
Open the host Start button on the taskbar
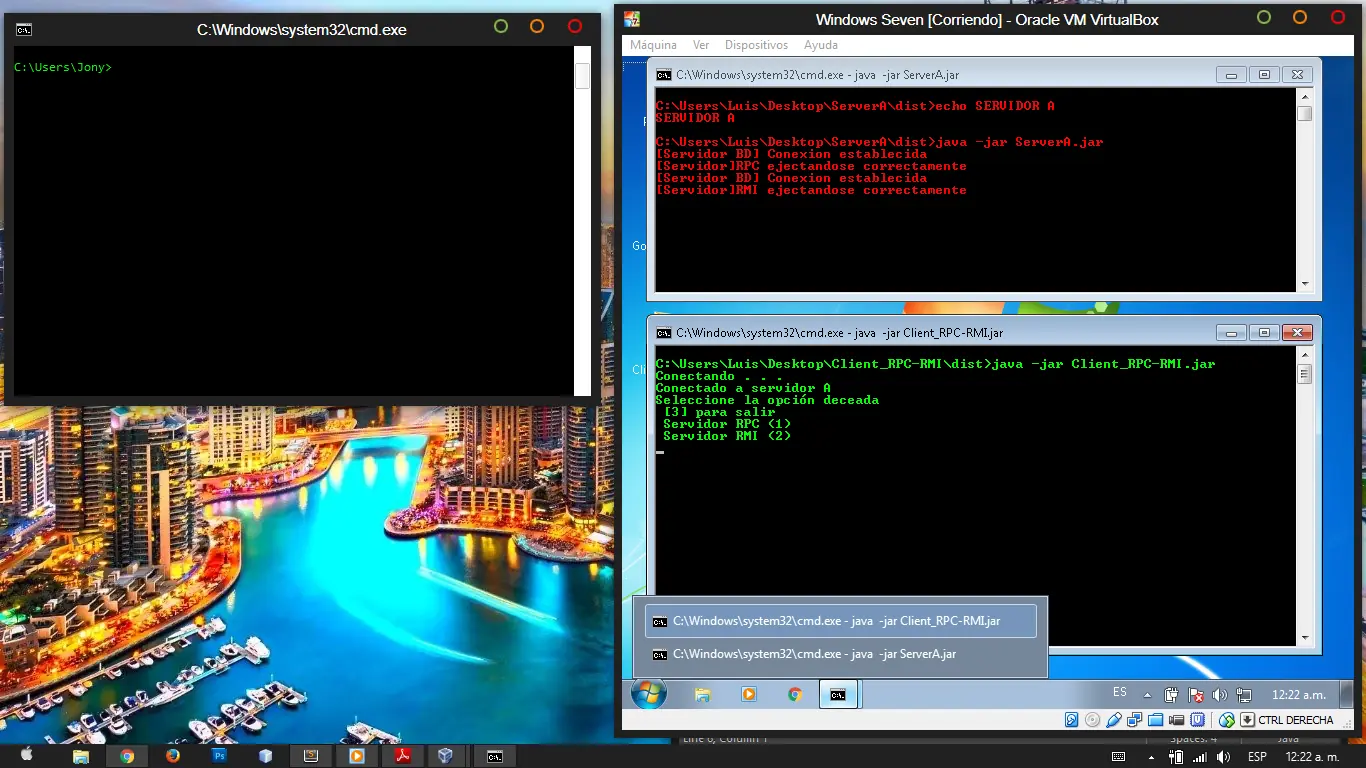tap(27, 756)
